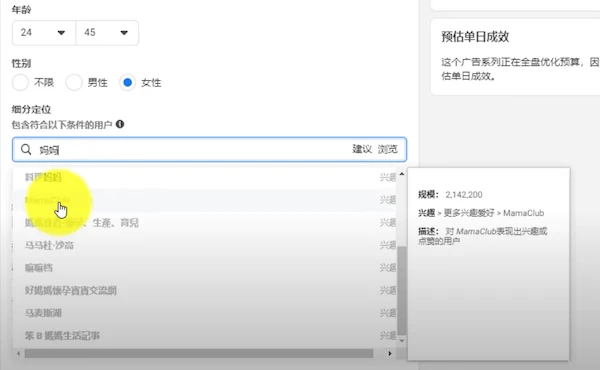Choose the 料理妈妈 interest suggestion

point(205,177)
